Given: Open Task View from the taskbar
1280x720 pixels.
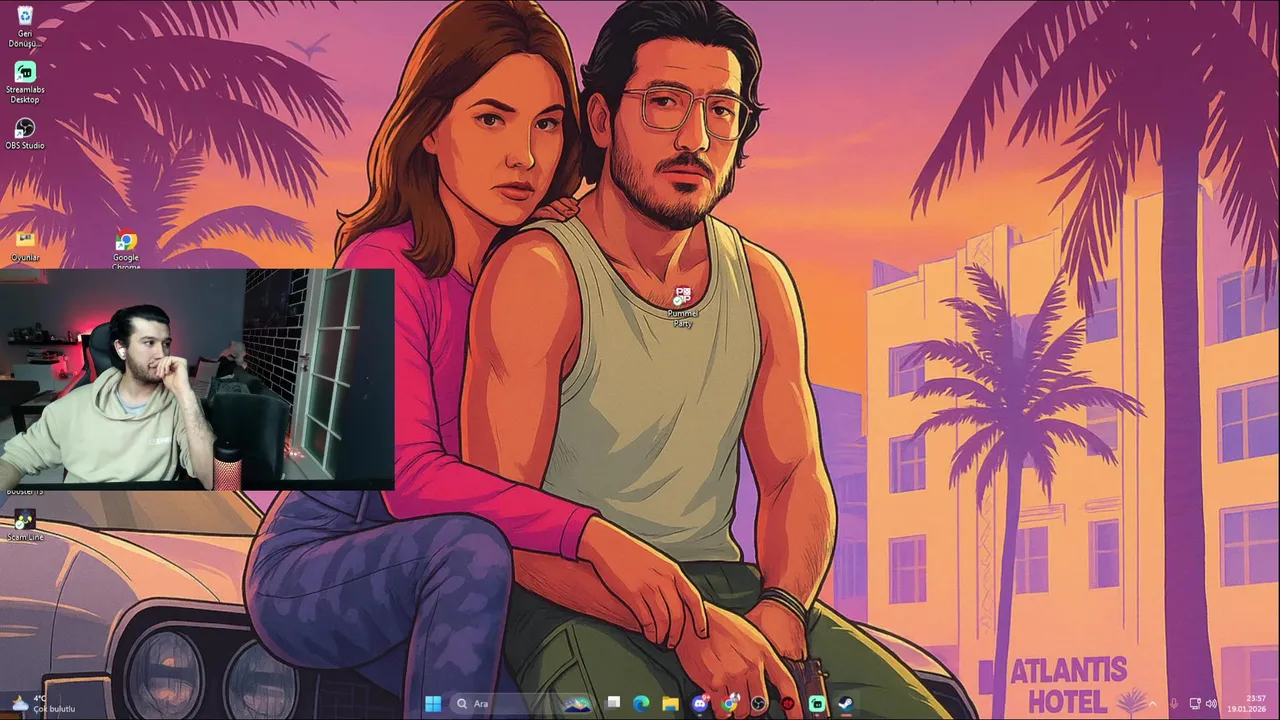Looking at the screenshot, I should click(613, 704).
